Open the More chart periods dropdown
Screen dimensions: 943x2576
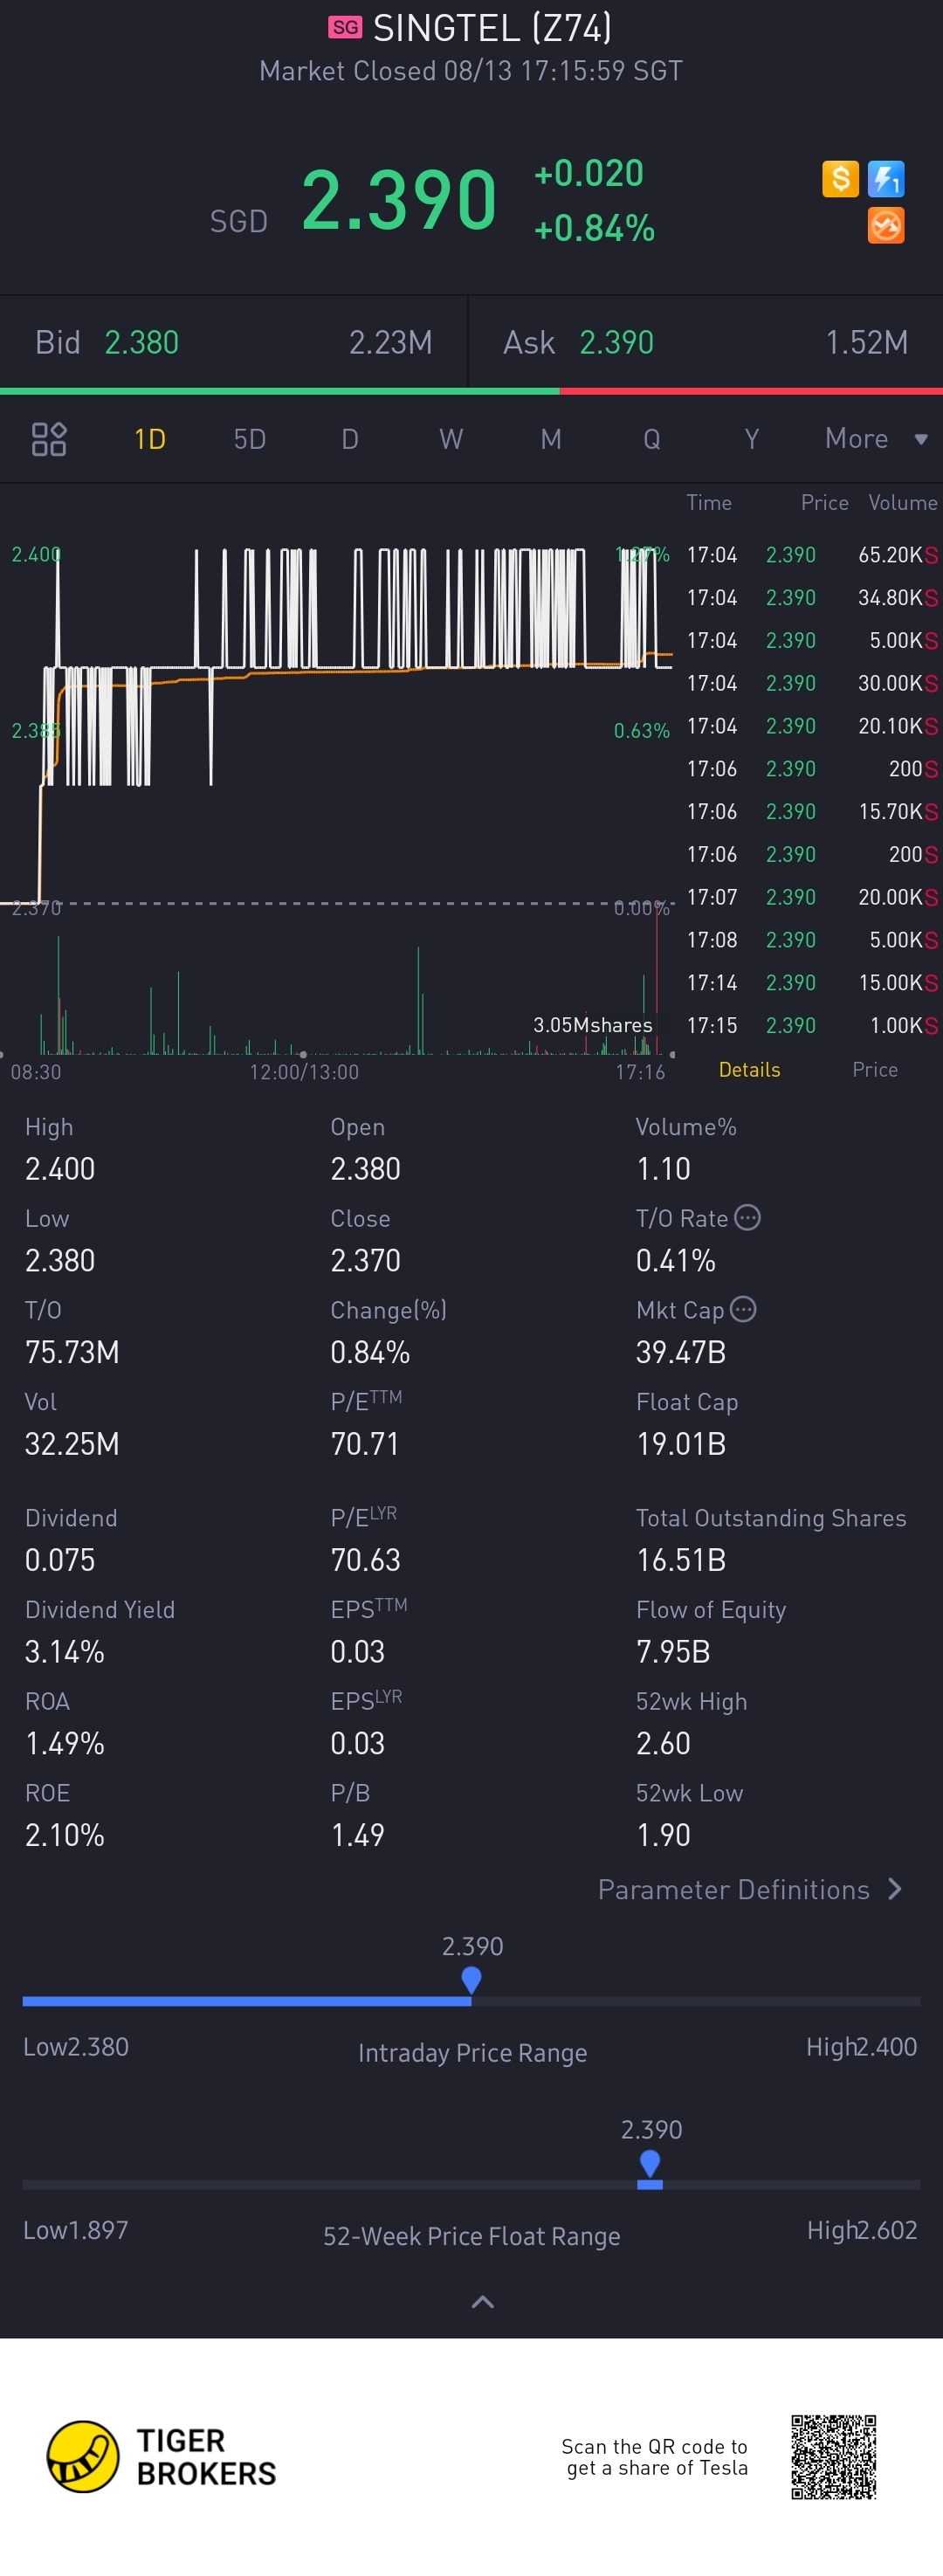[x=877, y=439]
